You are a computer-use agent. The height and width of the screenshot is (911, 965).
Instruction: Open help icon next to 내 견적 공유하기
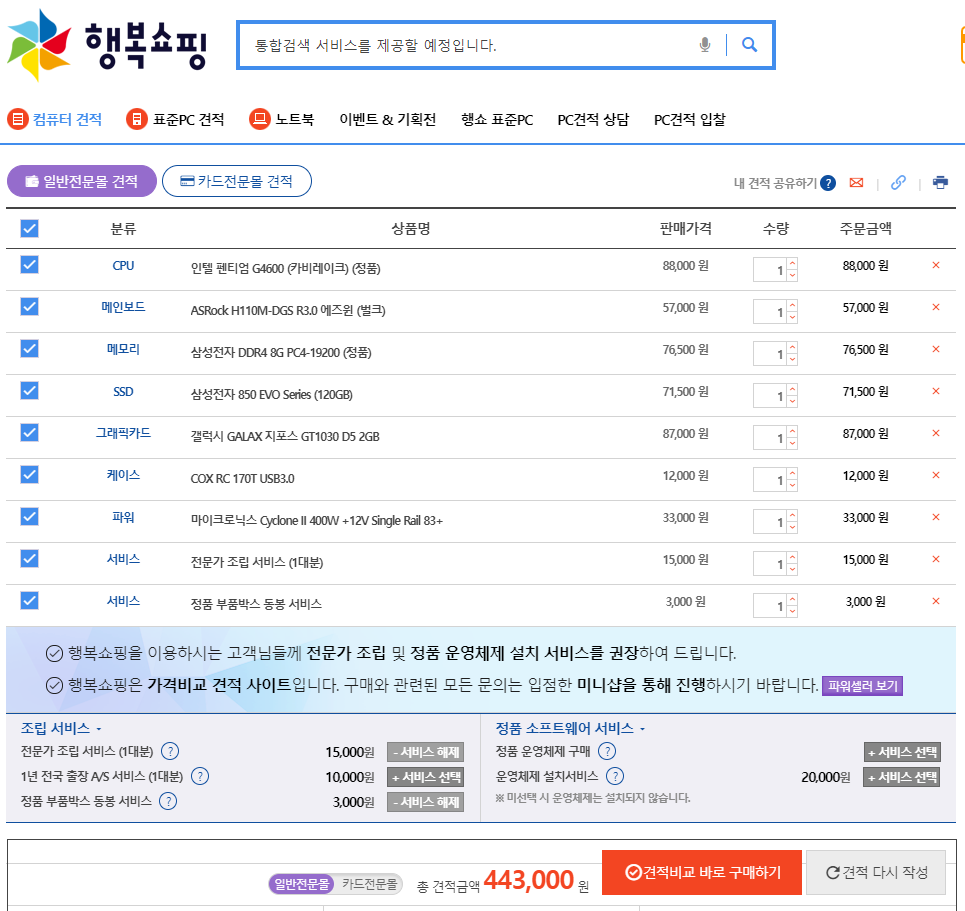point(828,183)
